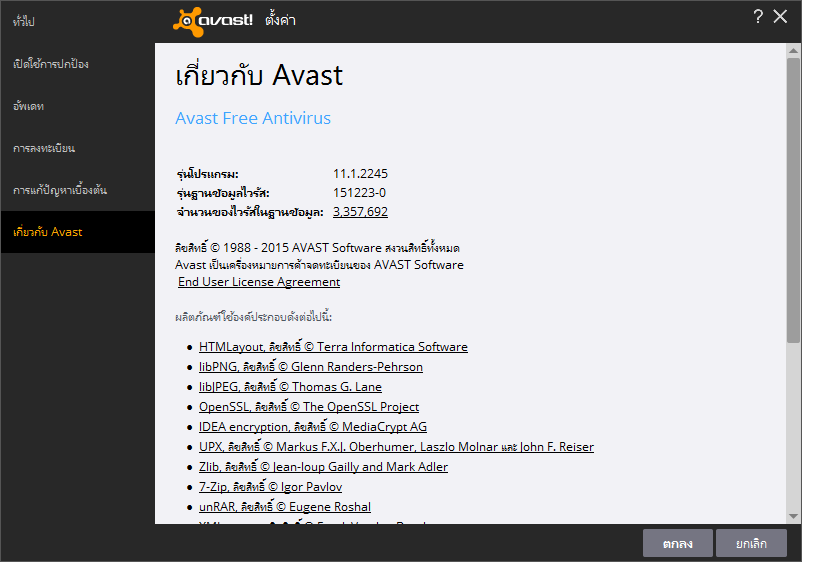
Task: Open the 7-Zip Igor Pavlov link
Action: 271,487
